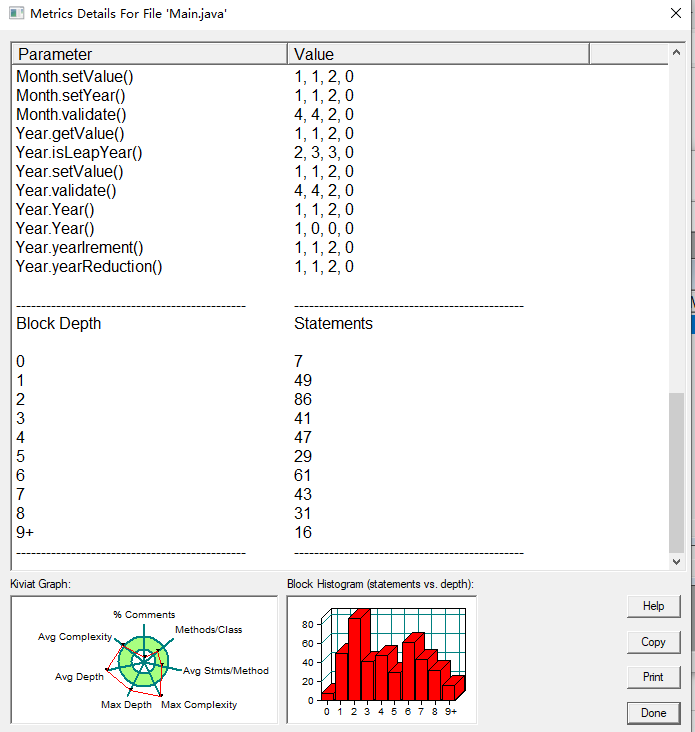Click the statements value 49
This screenshot has height=732, width=695.
pyautogui.click(x=303, y=380)
